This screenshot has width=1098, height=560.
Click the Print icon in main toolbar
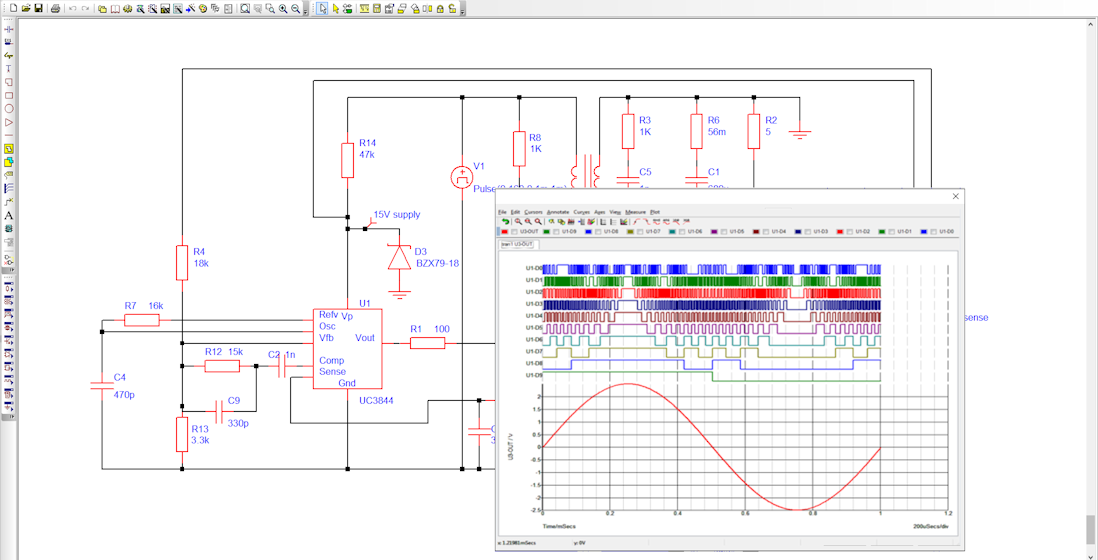55,8
